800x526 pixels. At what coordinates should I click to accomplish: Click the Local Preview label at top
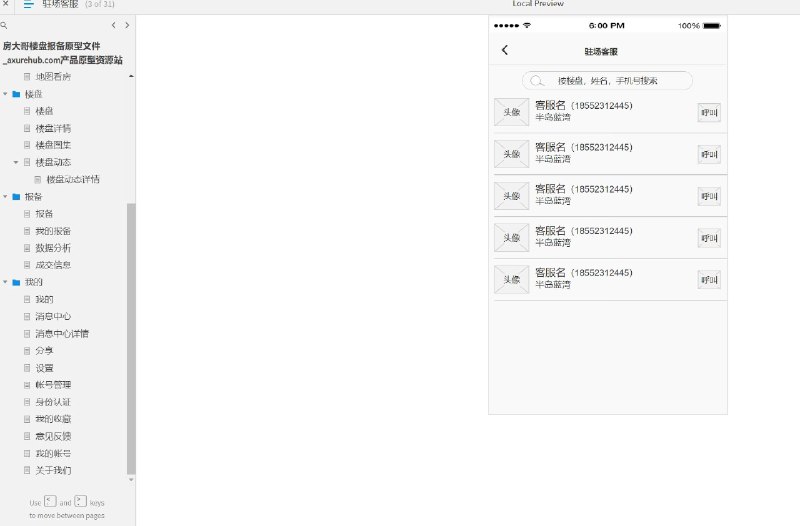tap(538, 4)
